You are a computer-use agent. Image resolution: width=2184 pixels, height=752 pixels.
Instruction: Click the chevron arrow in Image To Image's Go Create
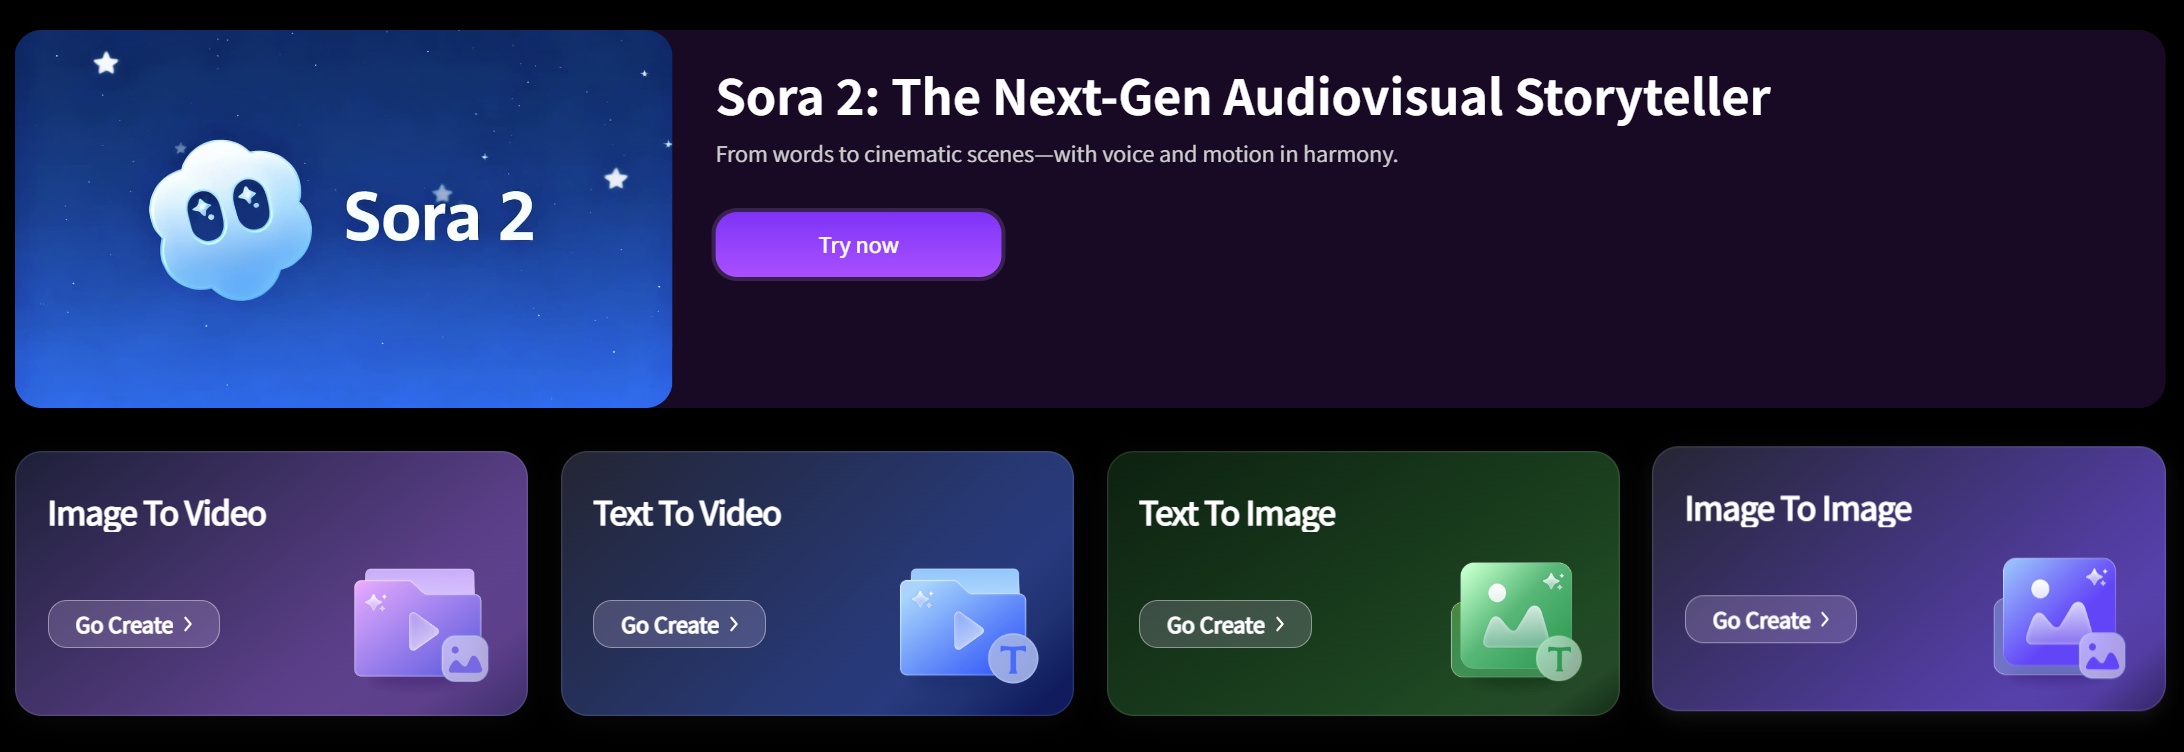[1825, 619]
